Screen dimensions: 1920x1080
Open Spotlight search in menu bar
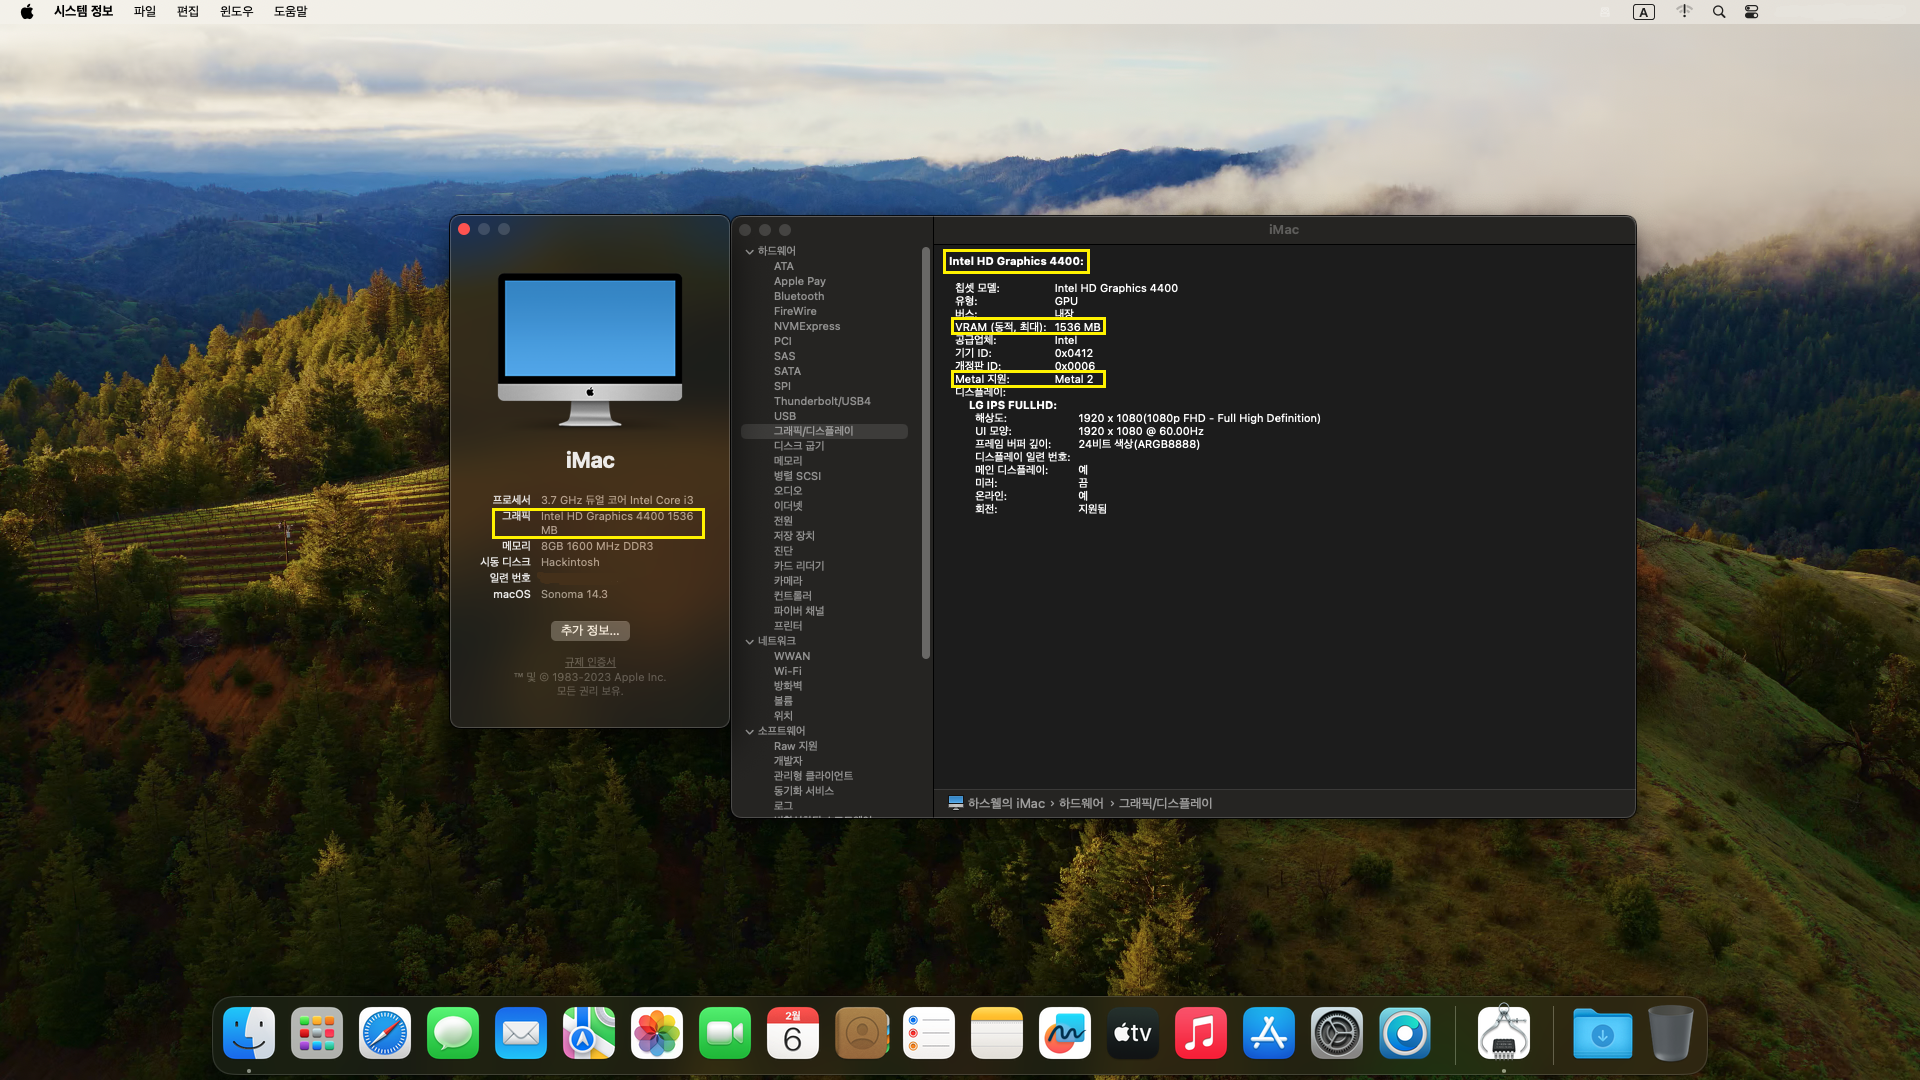1719,12
